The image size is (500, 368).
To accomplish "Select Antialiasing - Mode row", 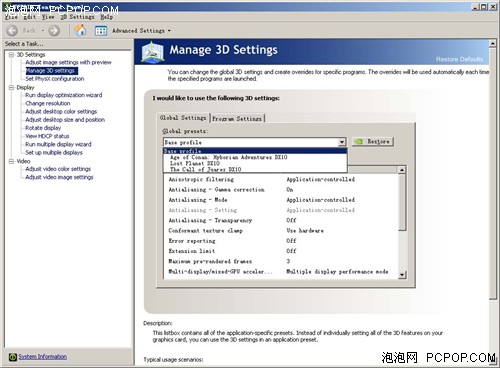I will [x=282, y=200].
